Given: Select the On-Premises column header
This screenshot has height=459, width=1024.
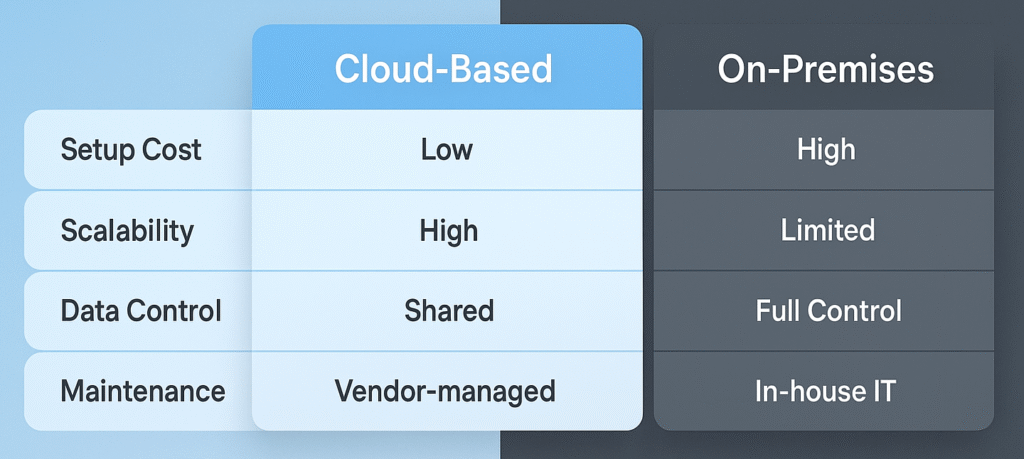Looking at the screenshot, I should click(824, 67).
